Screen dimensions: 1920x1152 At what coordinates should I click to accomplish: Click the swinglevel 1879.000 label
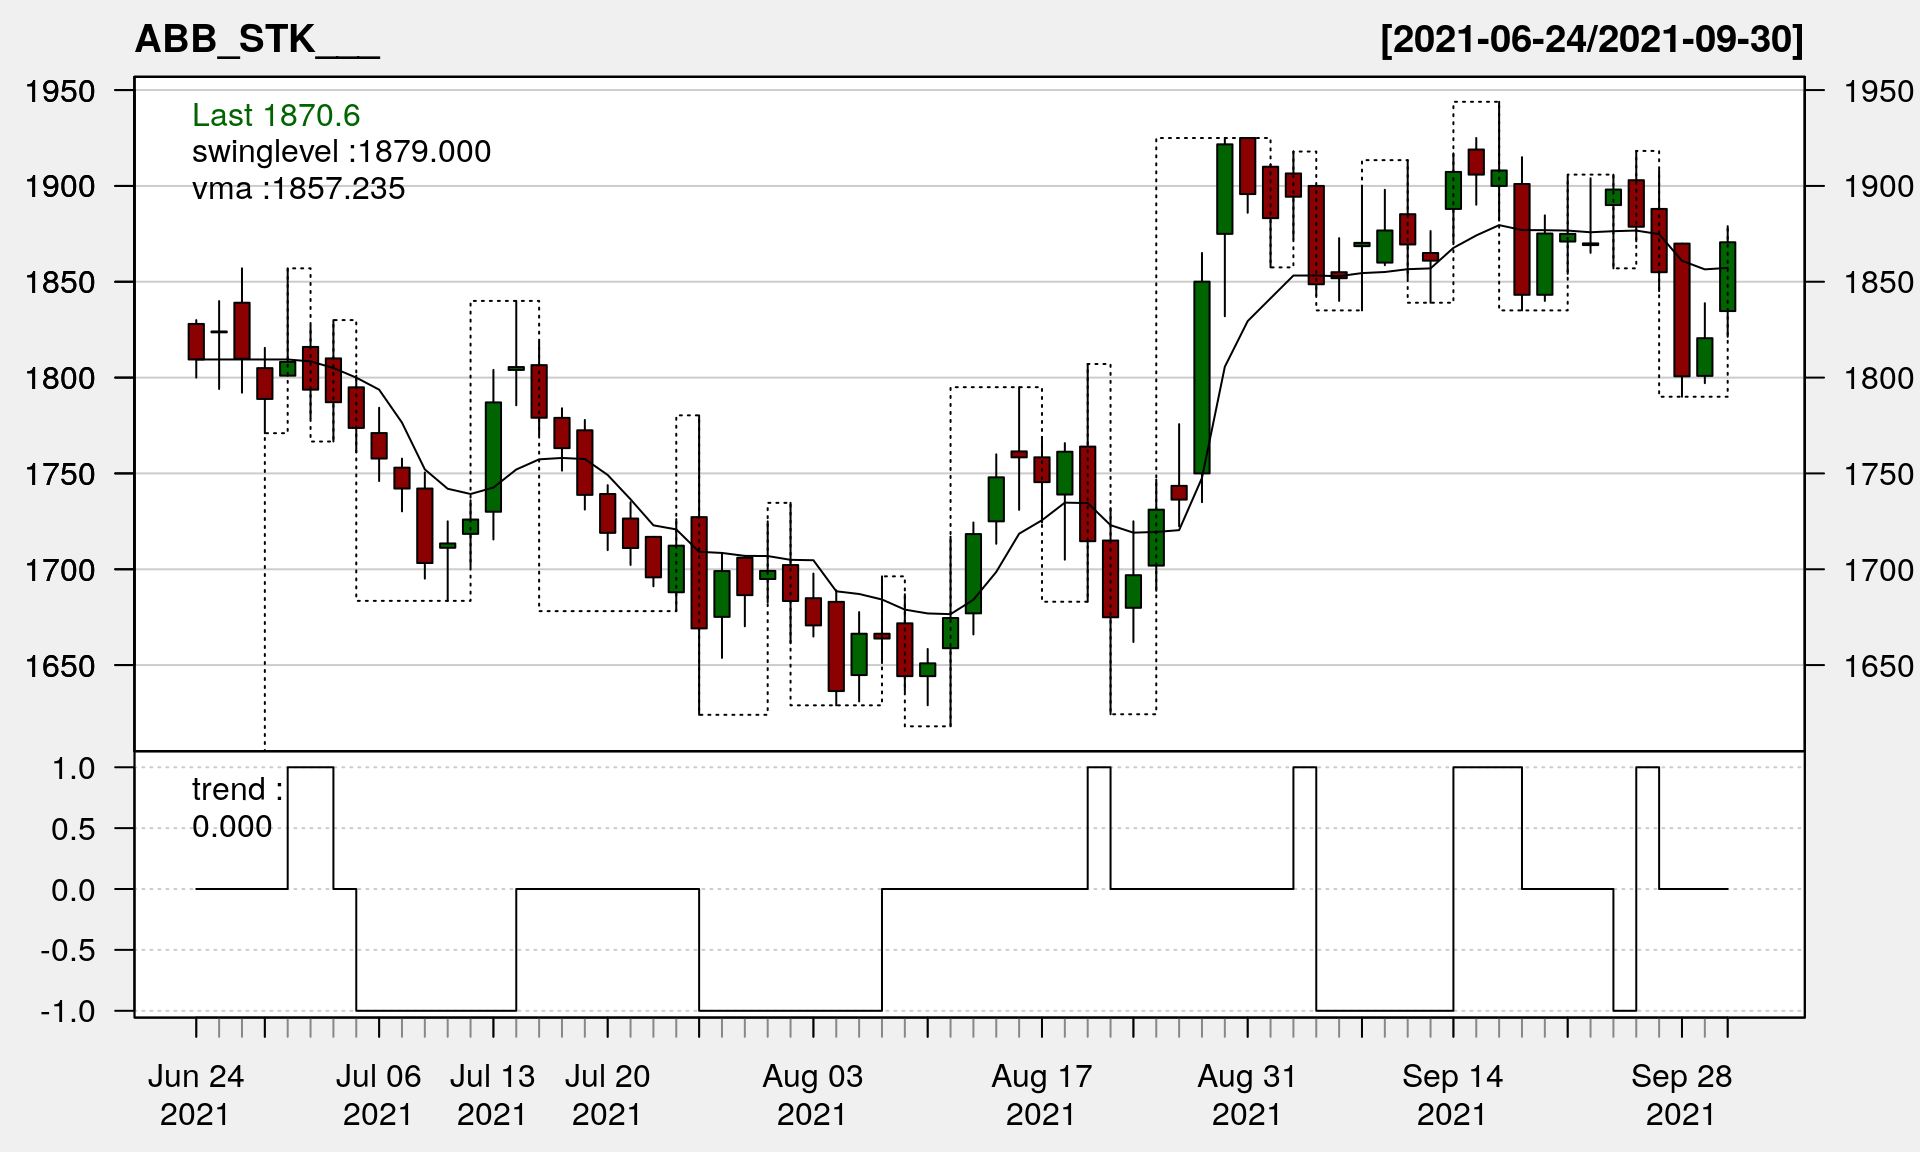[341, 152]
